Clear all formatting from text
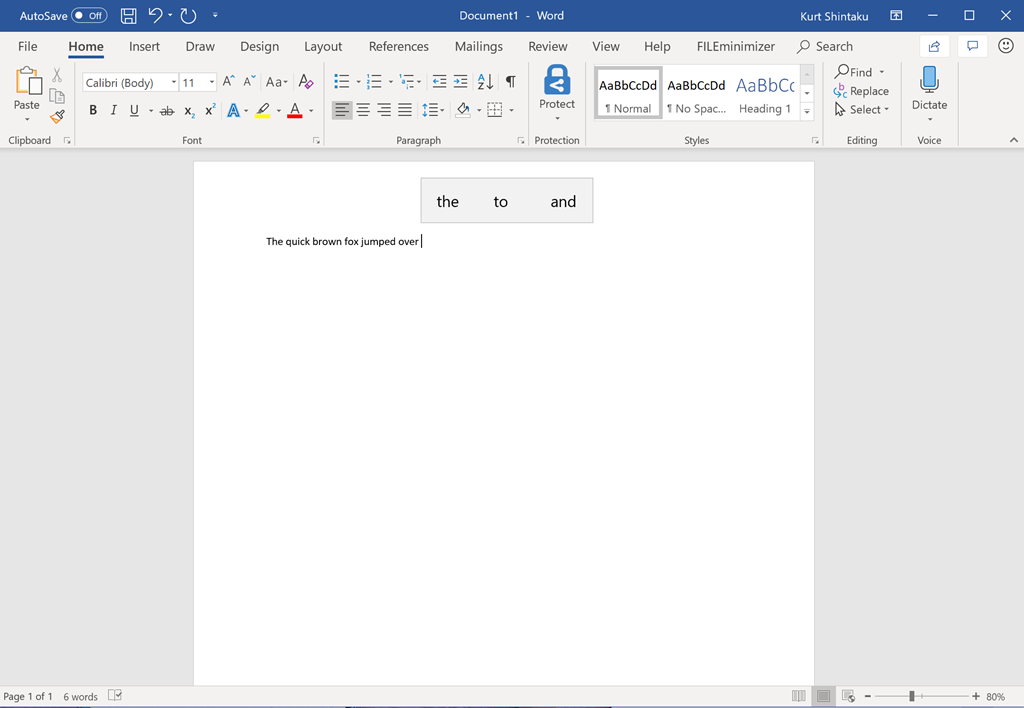This screenshot has height=708, width=1024. coord(306,82)
